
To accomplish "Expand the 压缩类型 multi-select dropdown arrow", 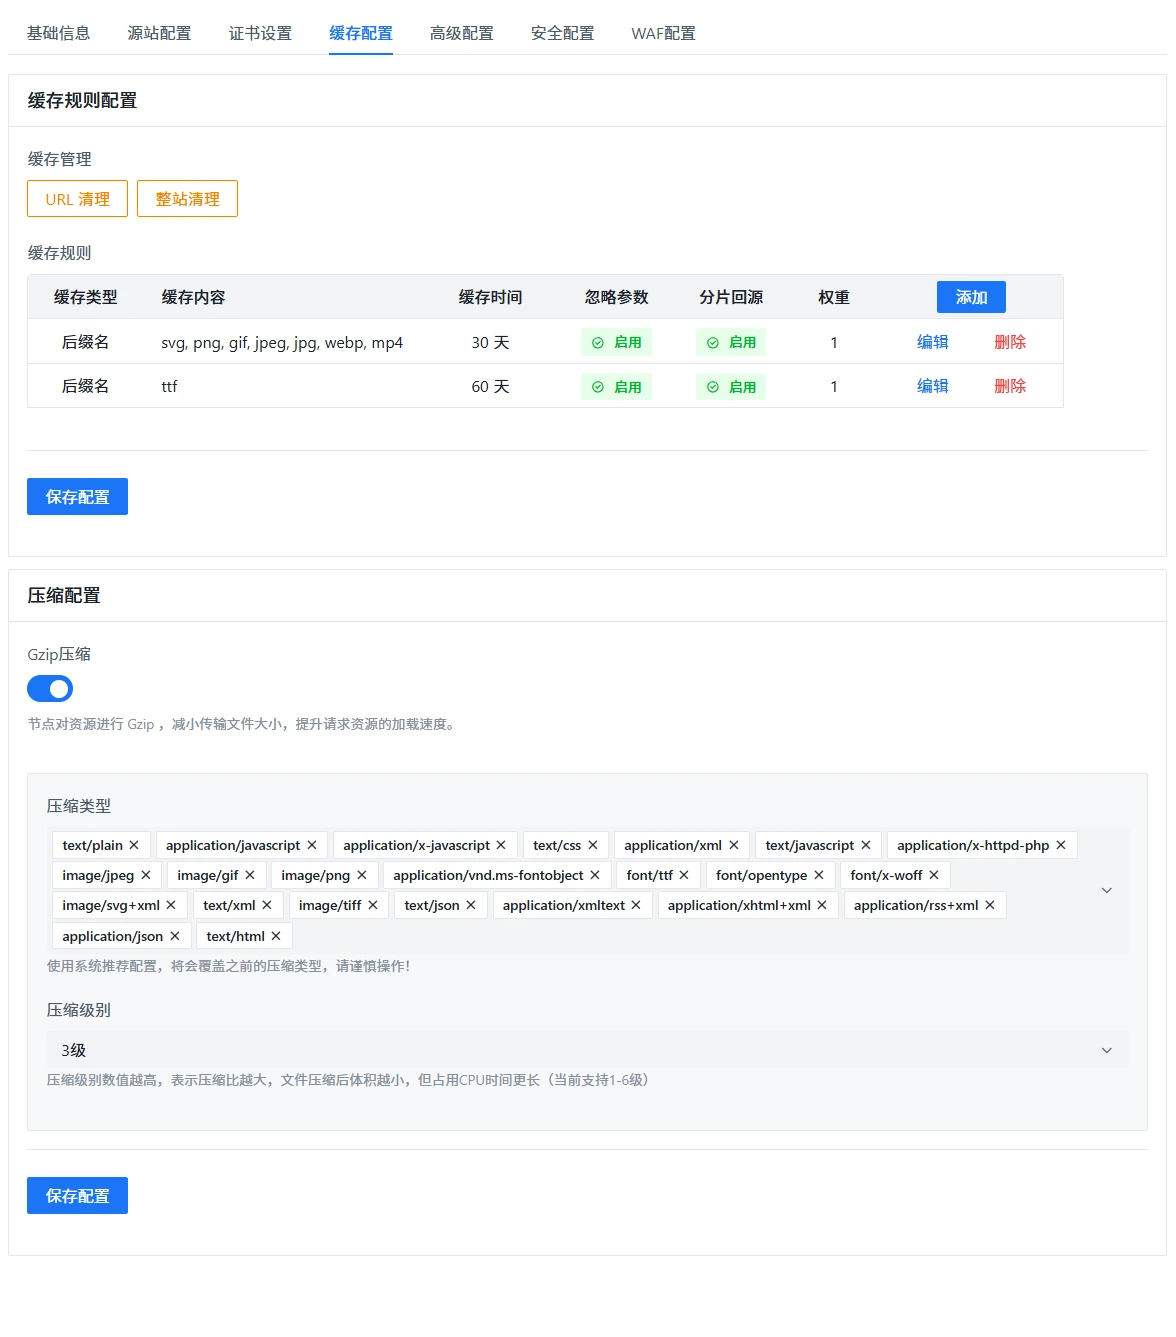I will 1106,890.
